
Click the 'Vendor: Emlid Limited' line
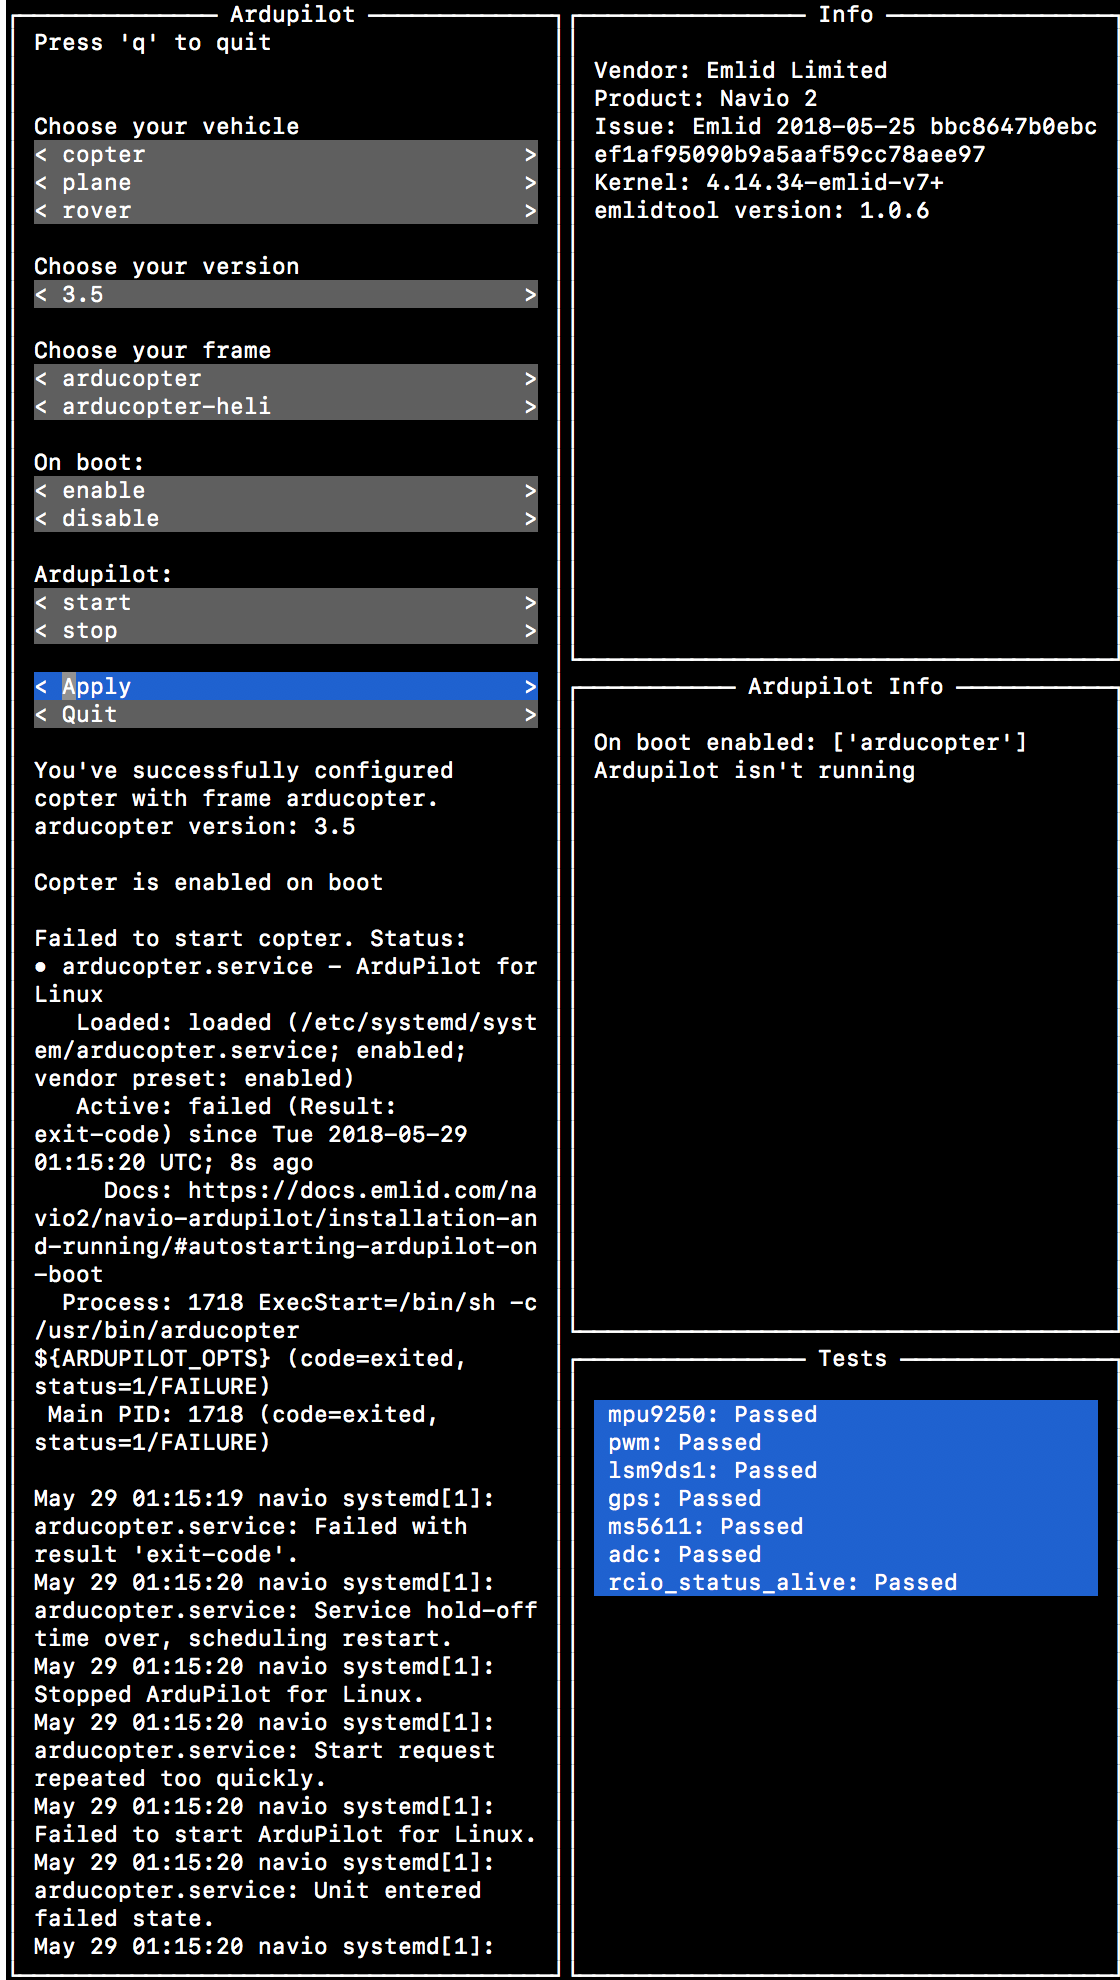pyautogui.click(x=740, y=70)
